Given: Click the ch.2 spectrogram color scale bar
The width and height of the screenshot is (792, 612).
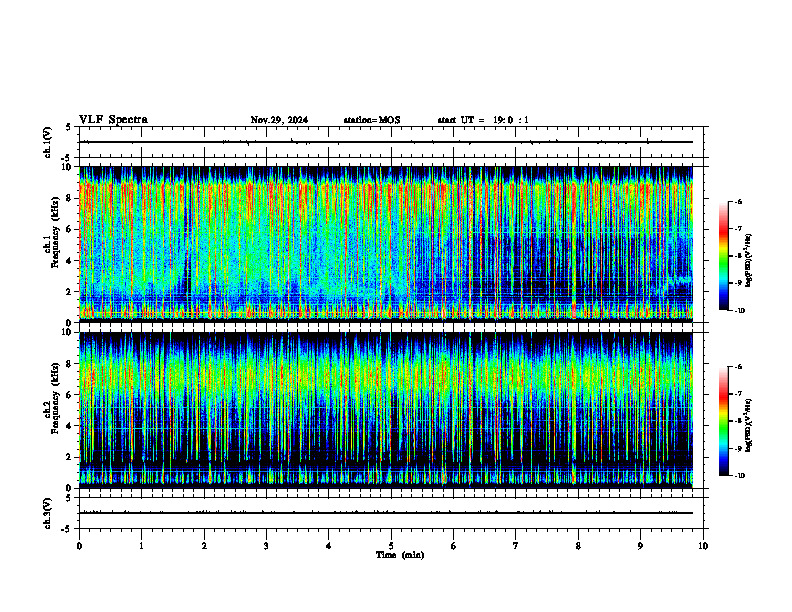Looking at the screenshot, I should pos(723,421).
